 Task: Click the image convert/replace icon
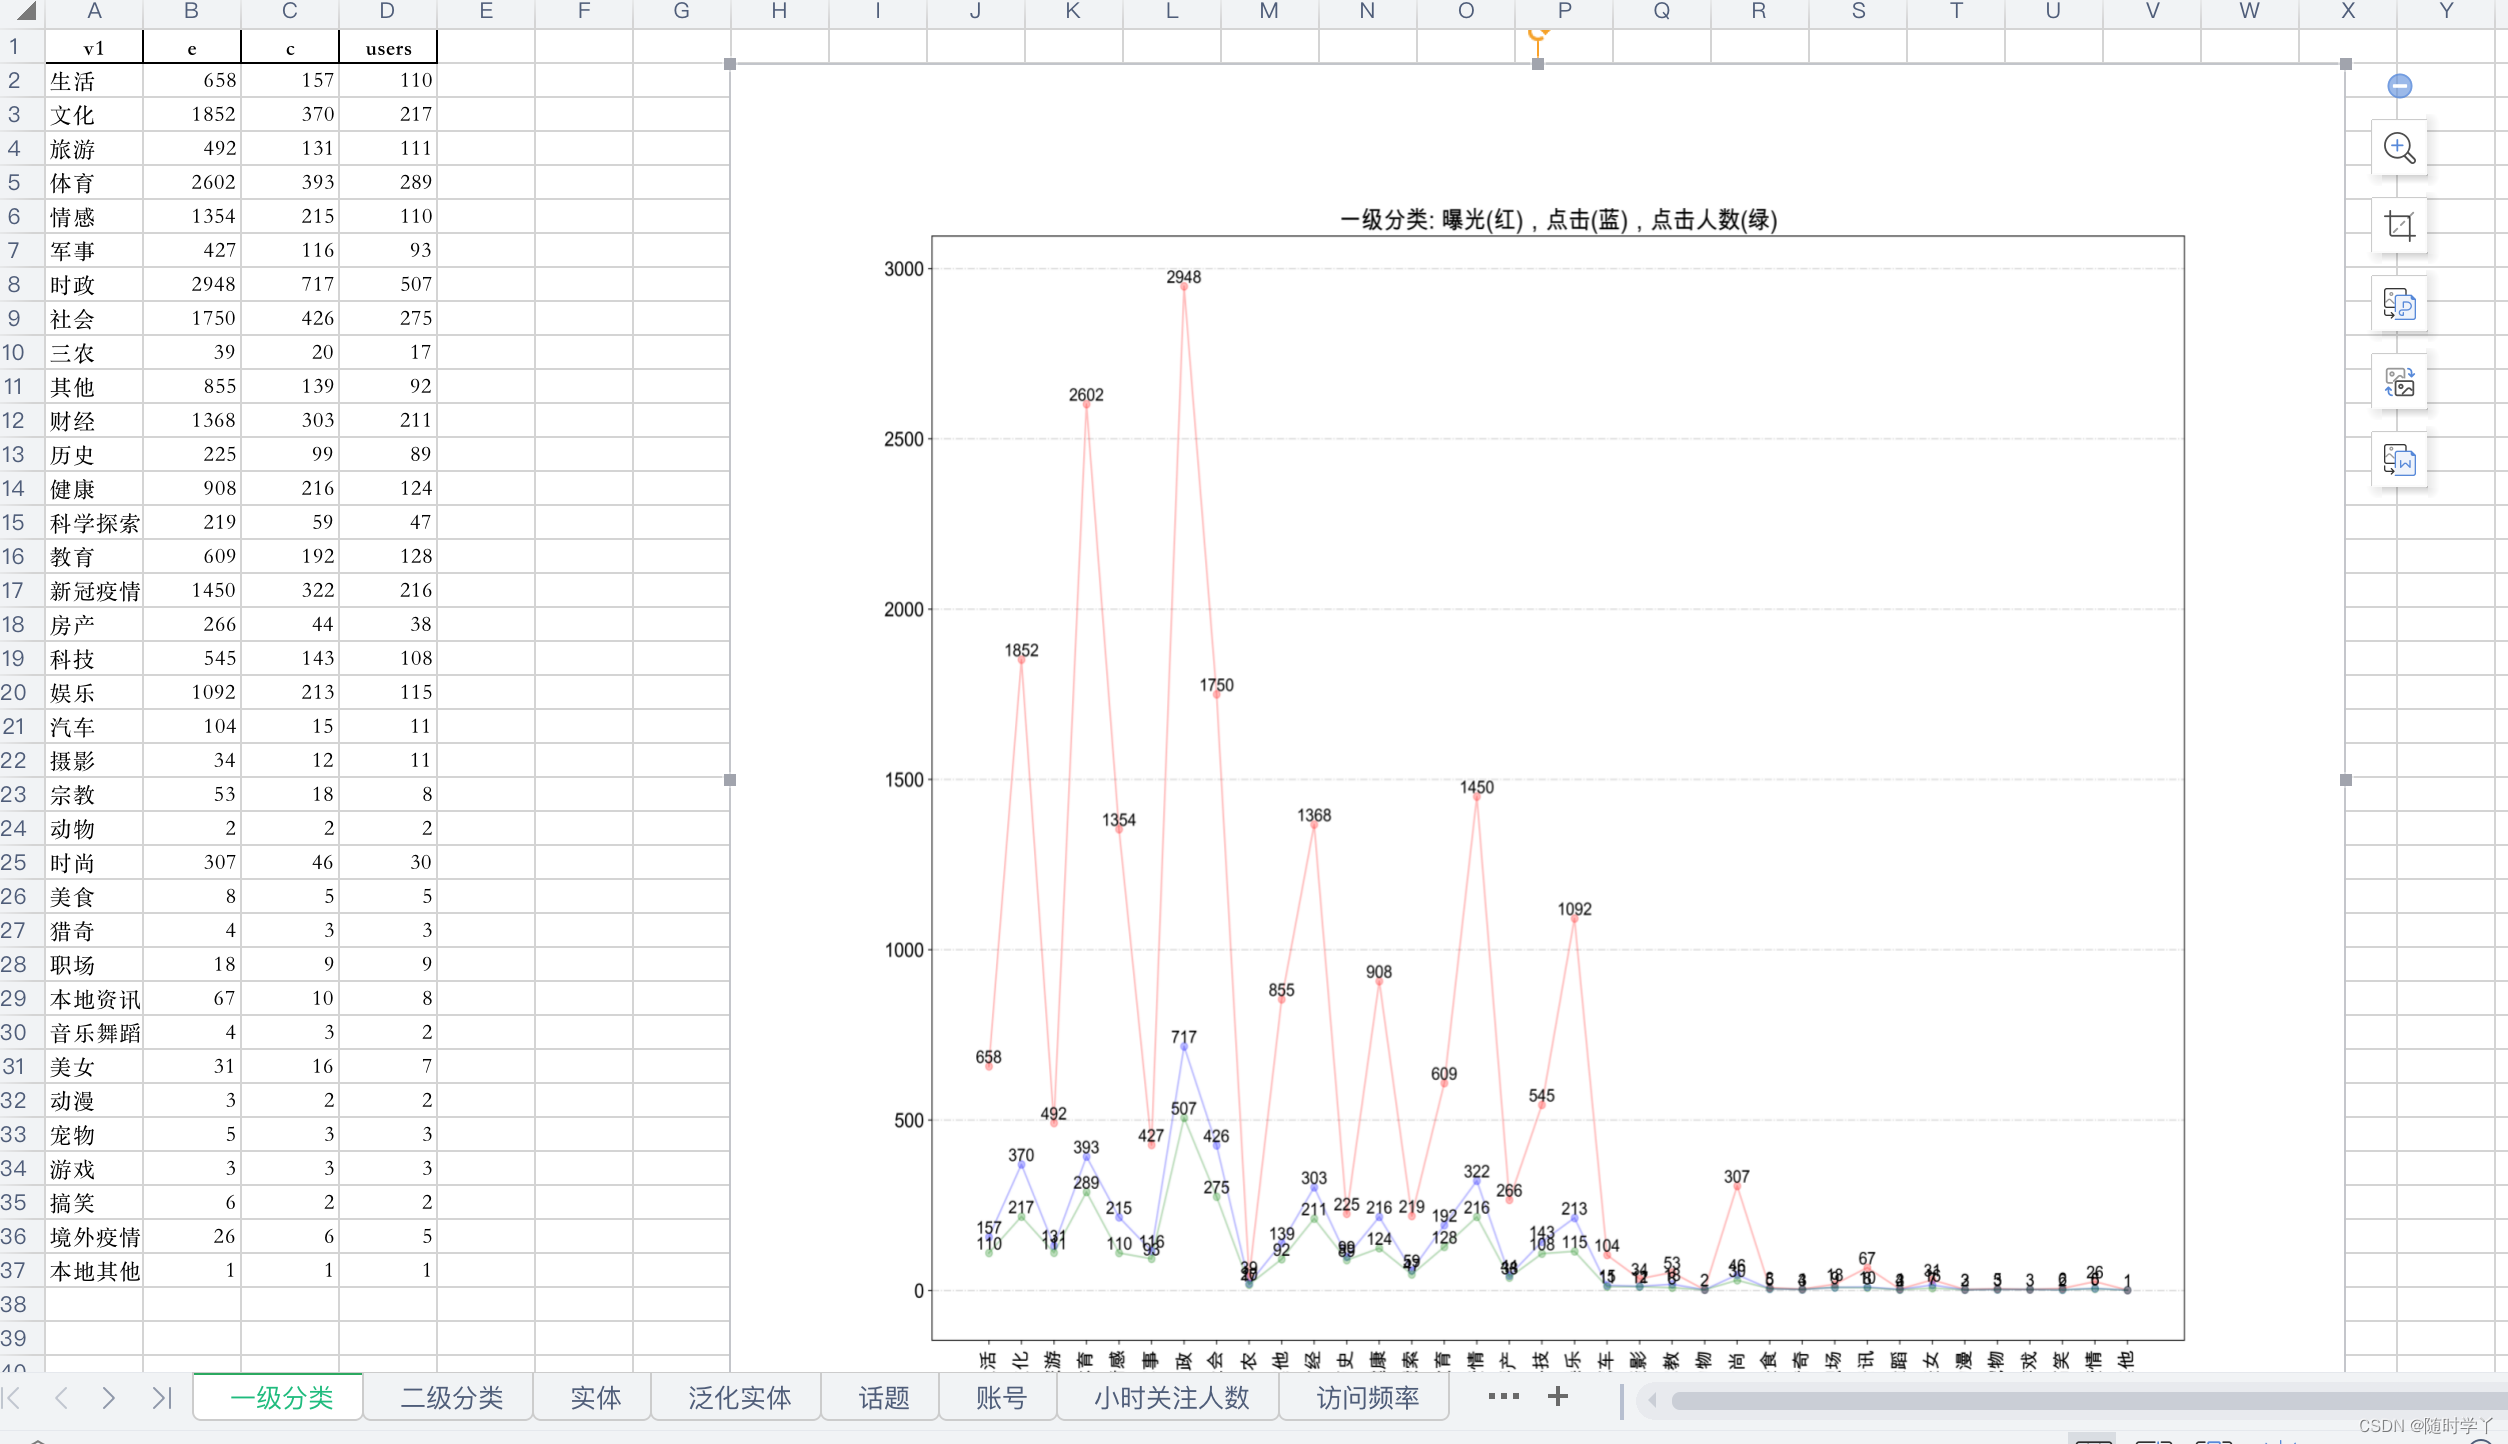(2399, 382)
